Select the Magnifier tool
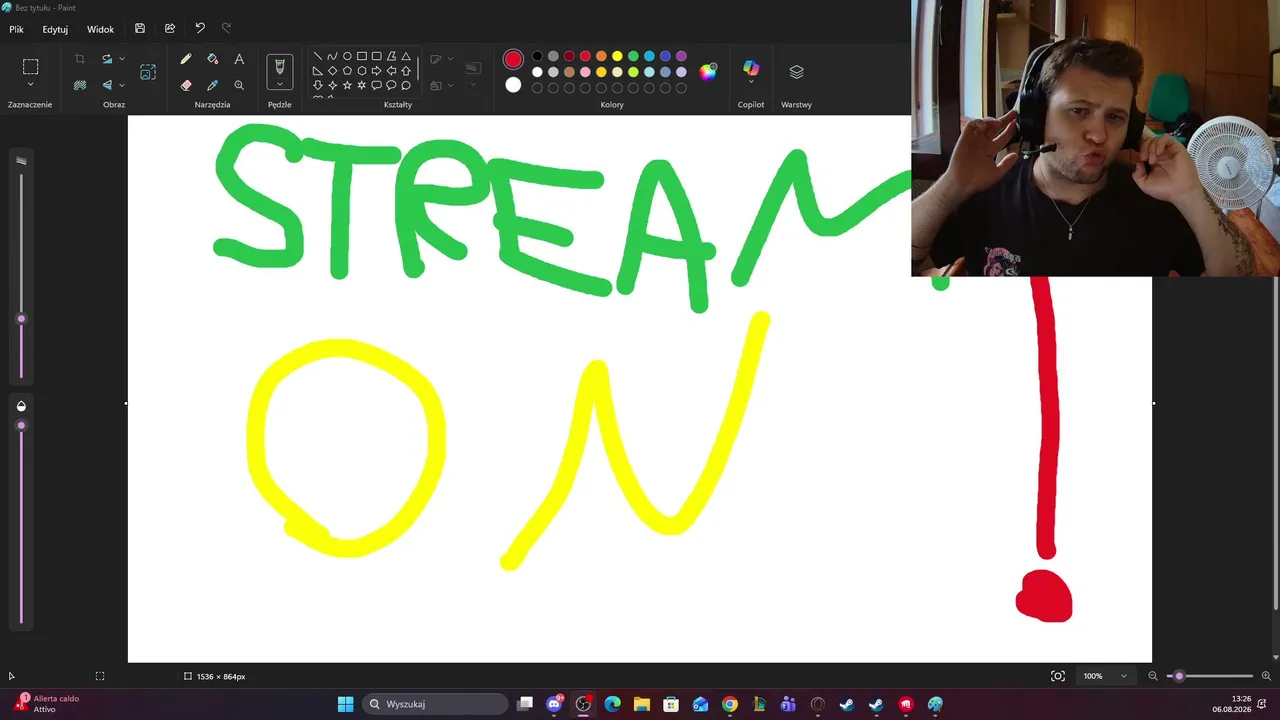 tap(239, 85)
